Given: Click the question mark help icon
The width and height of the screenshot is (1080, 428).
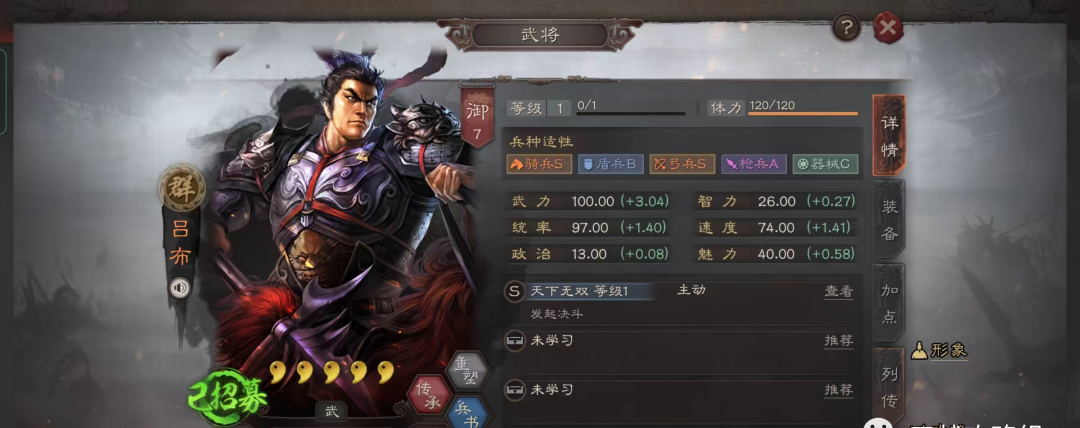Looking at the screenshot, I should tap(847, 28).
